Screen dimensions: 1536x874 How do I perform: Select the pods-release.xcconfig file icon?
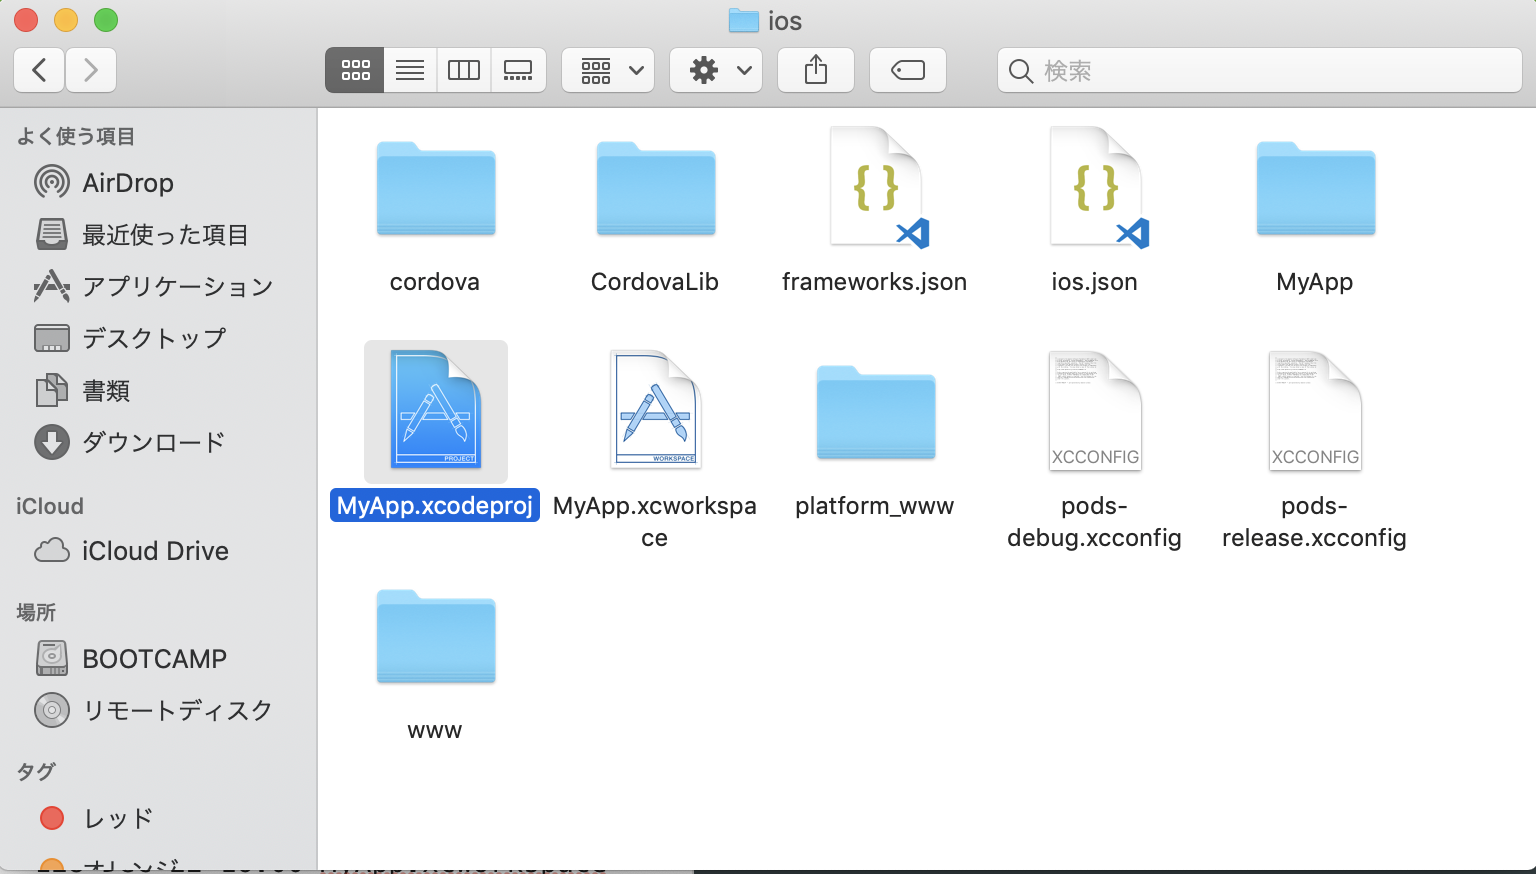point(1315,410)
